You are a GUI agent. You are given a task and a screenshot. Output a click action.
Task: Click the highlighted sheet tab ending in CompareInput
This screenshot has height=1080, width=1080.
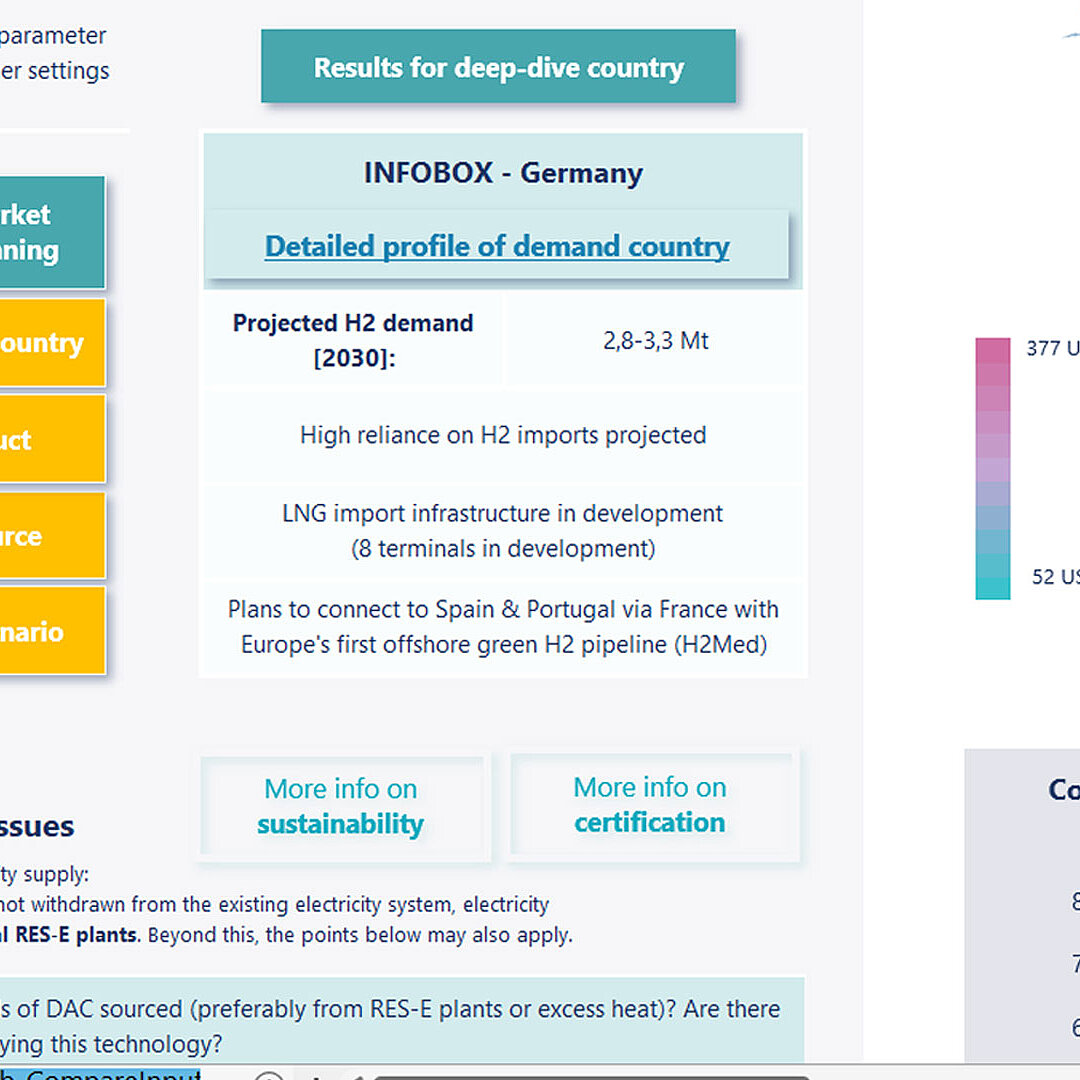[x=101, y=1074]
